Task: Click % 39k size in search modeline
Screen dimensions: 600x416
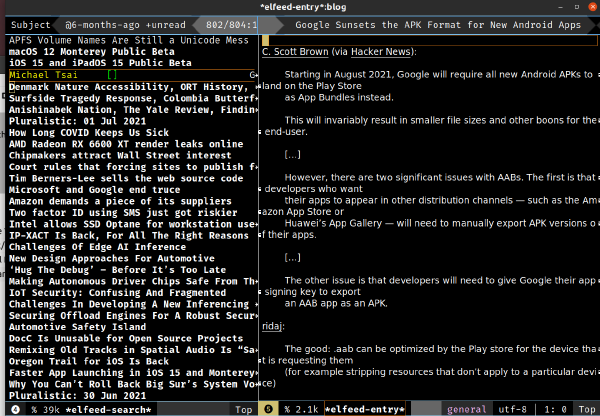Action: pos(45,409)
